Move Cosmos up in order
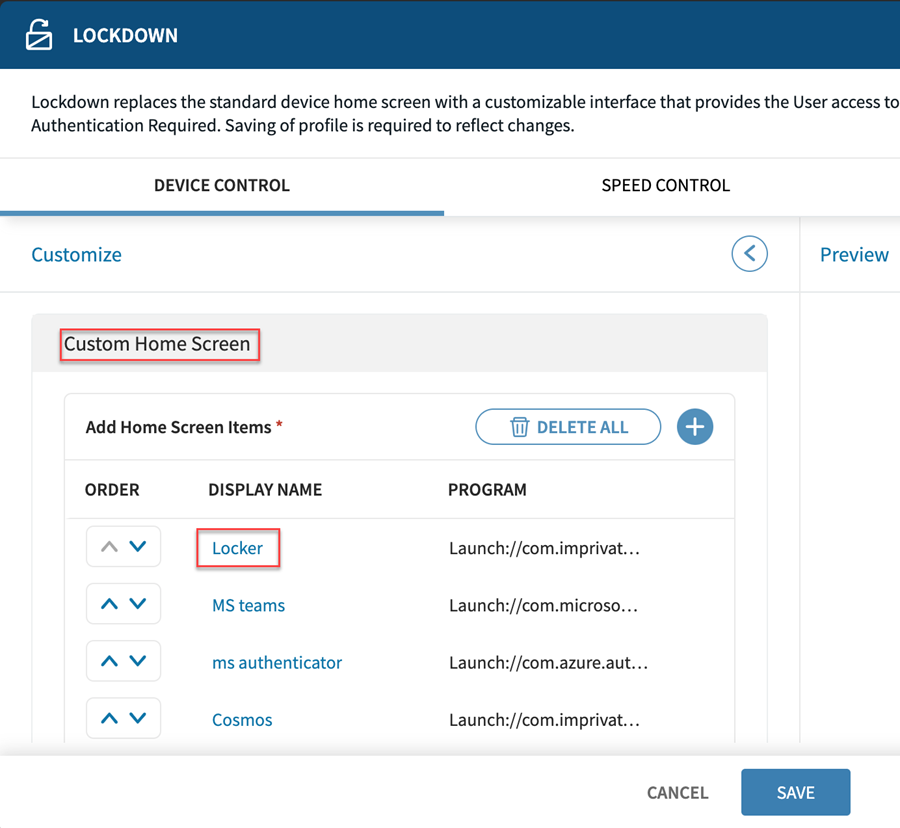The height and width of the screenshot is (828, 900). [110, 718]
